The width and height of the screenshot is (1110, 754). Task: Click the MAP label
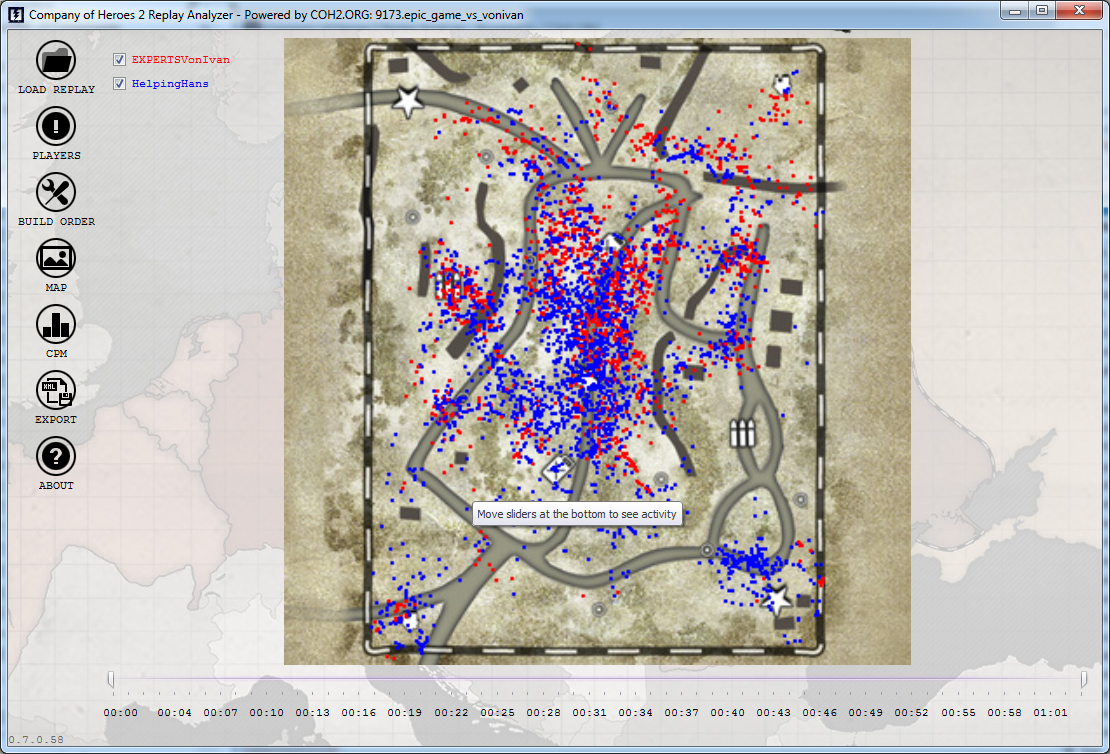tap(57, 287)
